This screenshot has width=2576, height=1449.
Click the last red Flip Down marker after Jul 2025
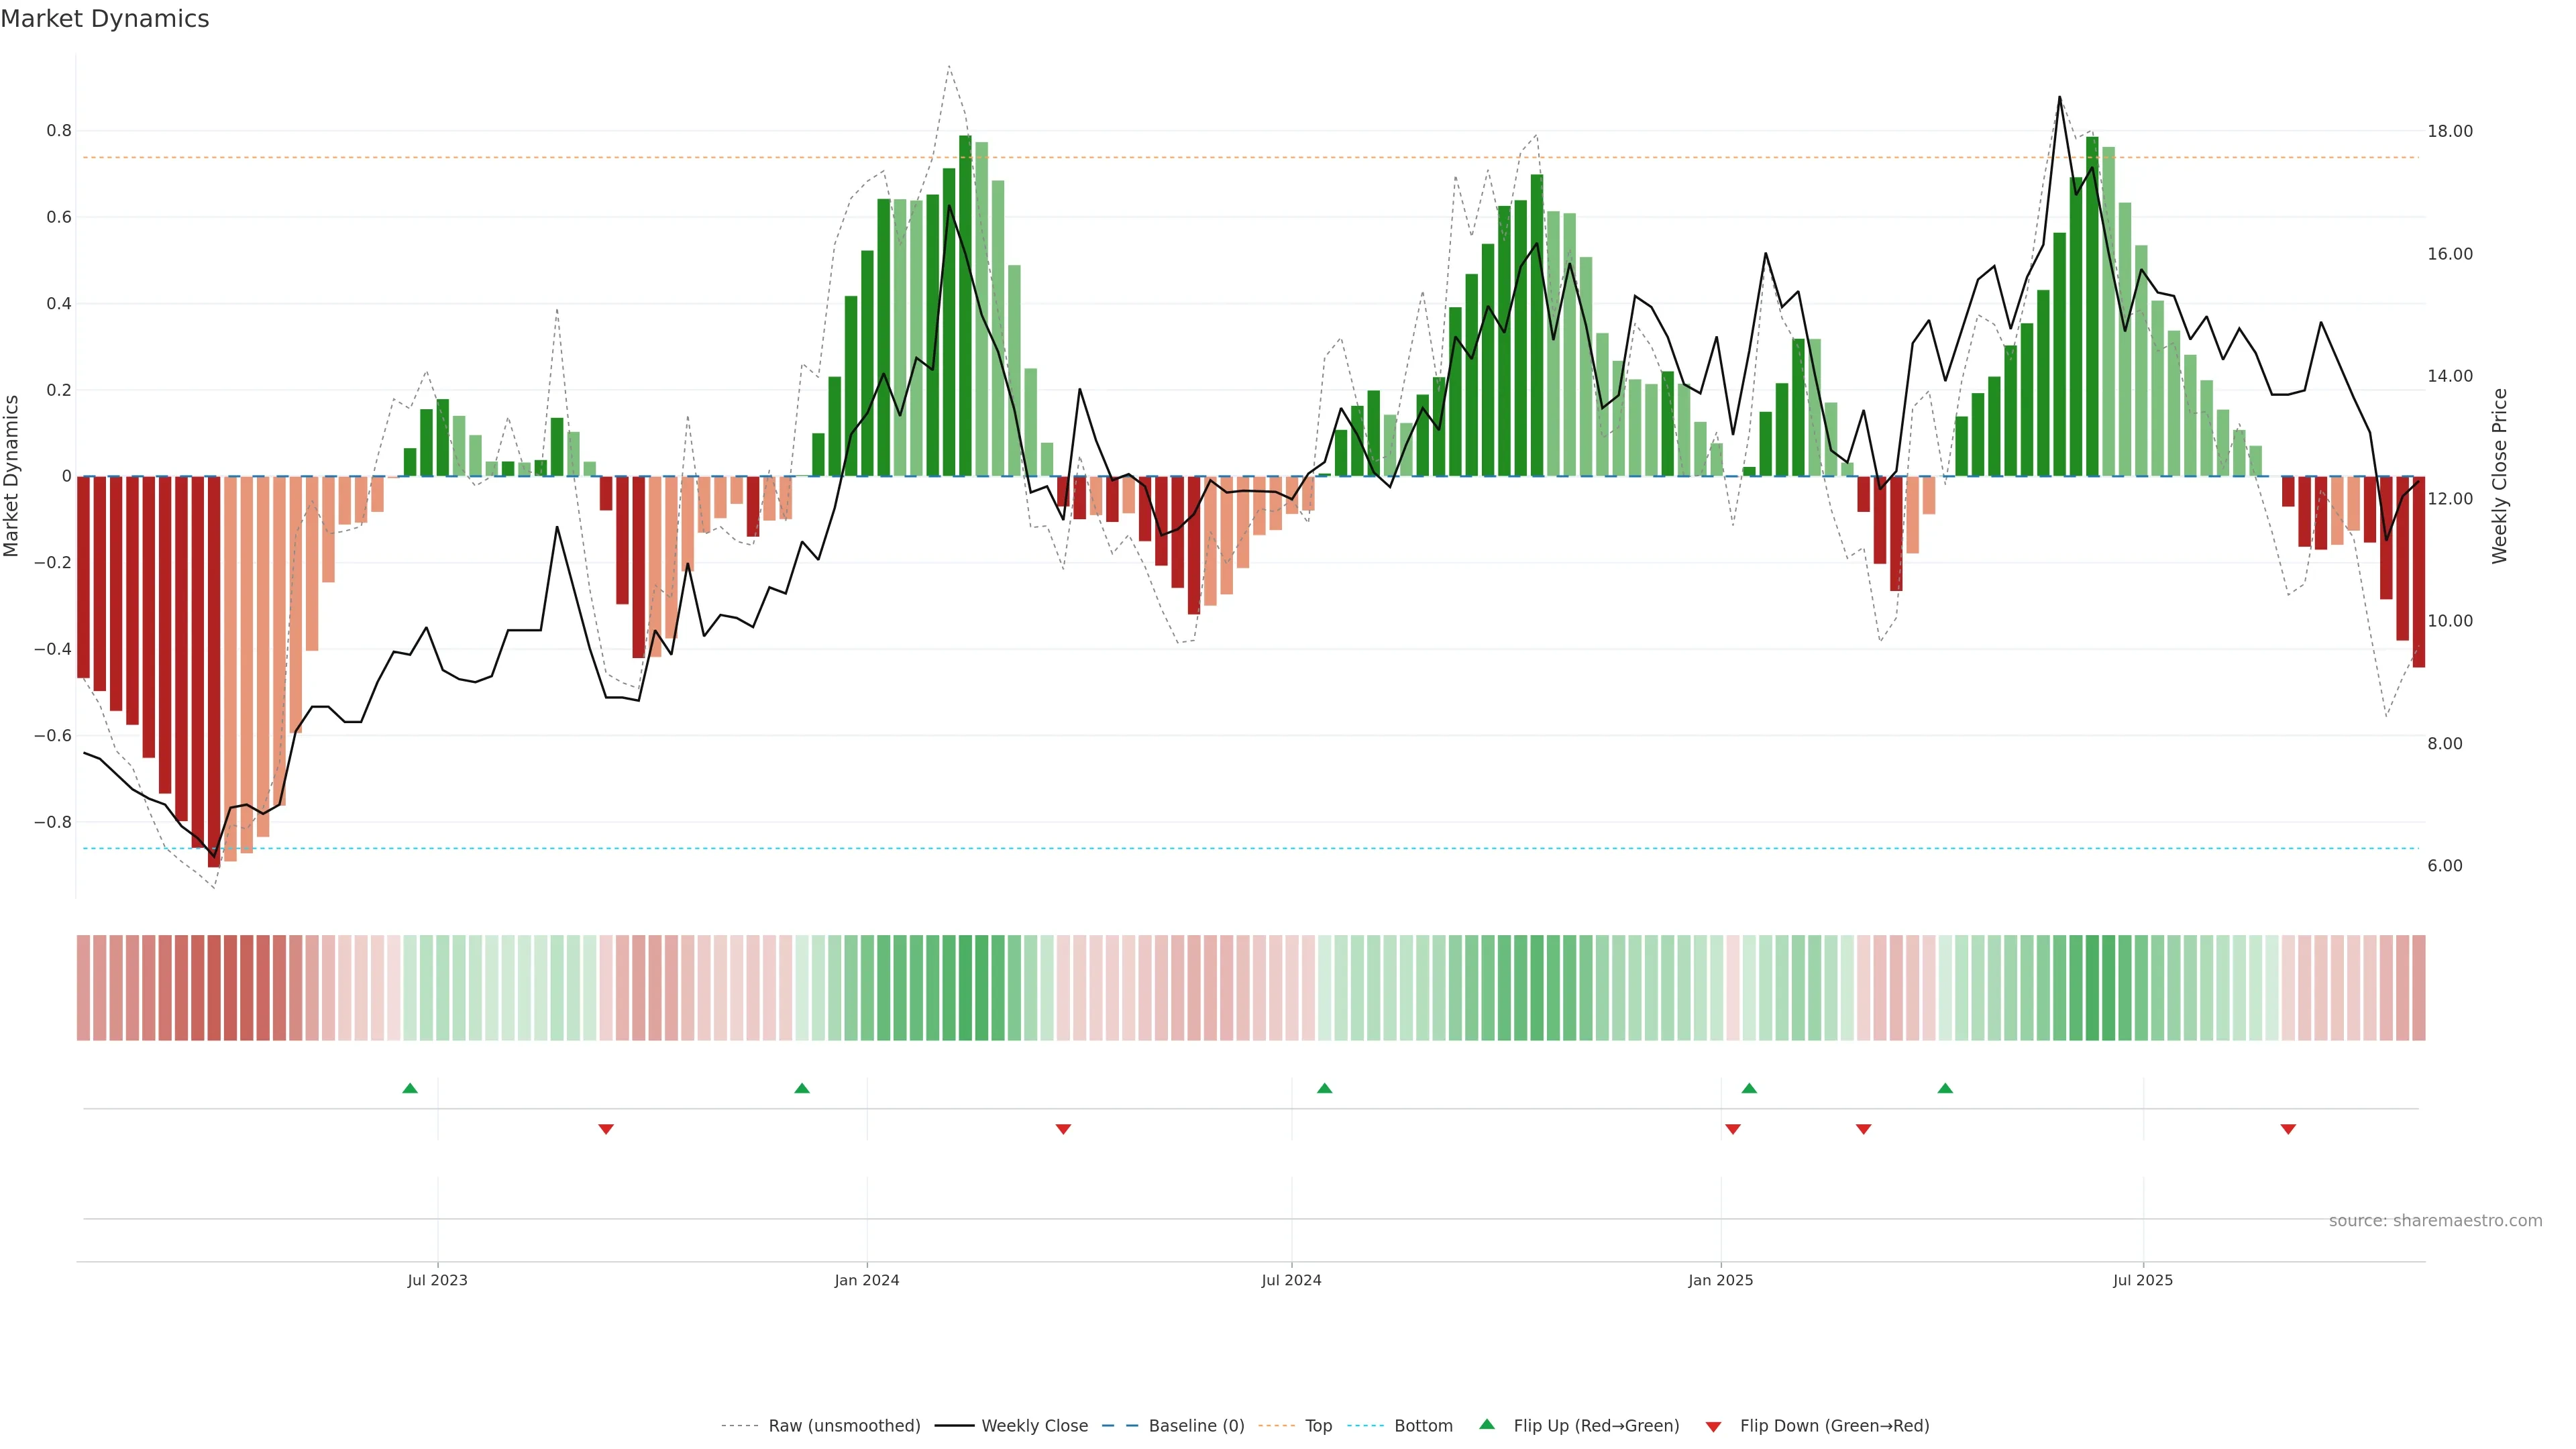tap(2288, 1129)
